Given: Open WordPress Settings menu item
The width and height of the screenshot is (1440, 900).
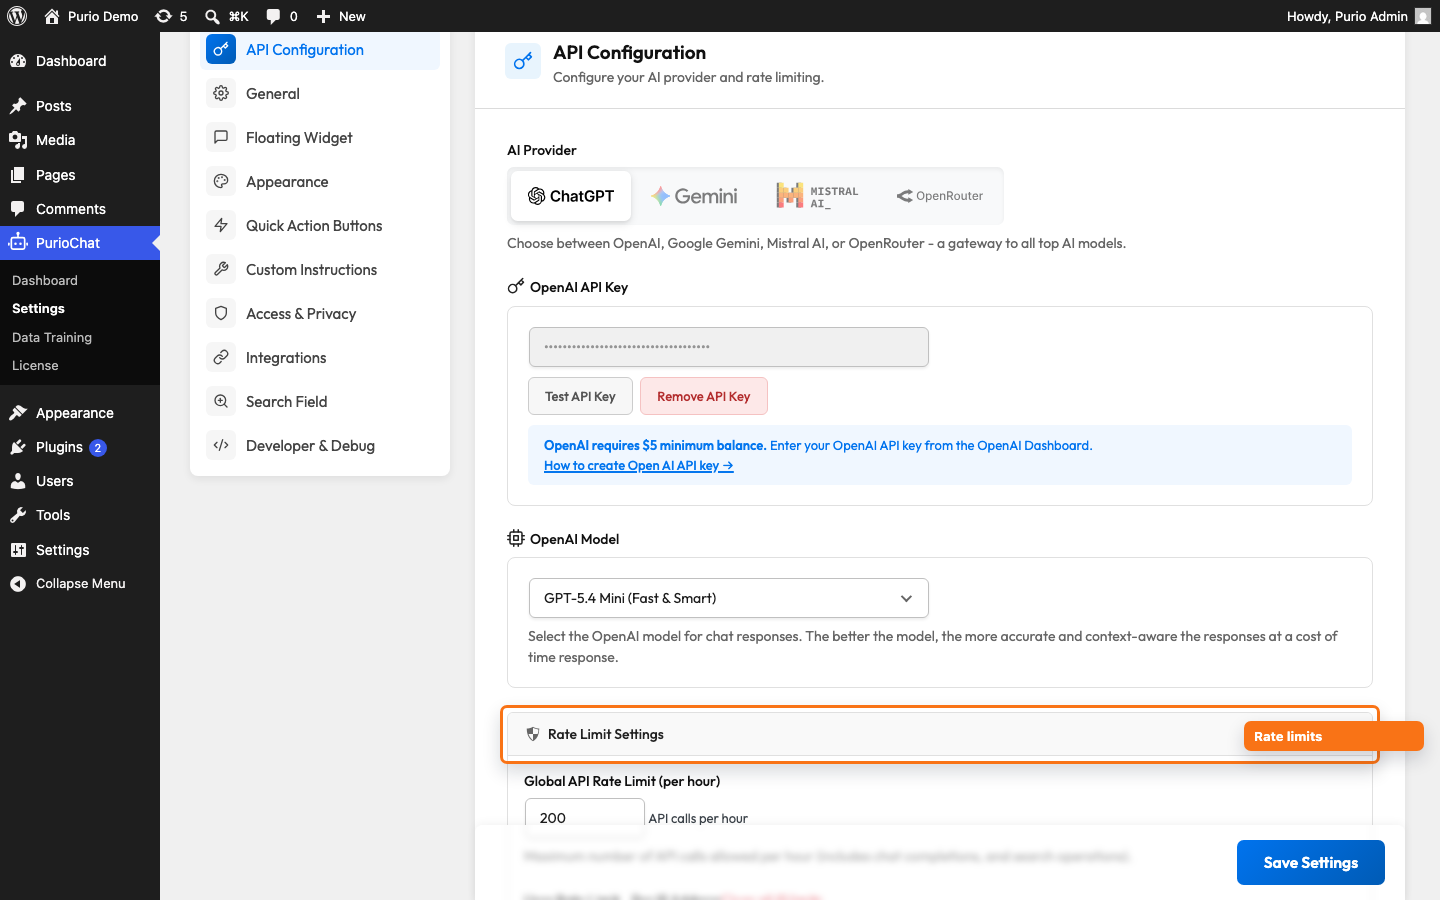Looking at the screenshot, I should (80, 550).
